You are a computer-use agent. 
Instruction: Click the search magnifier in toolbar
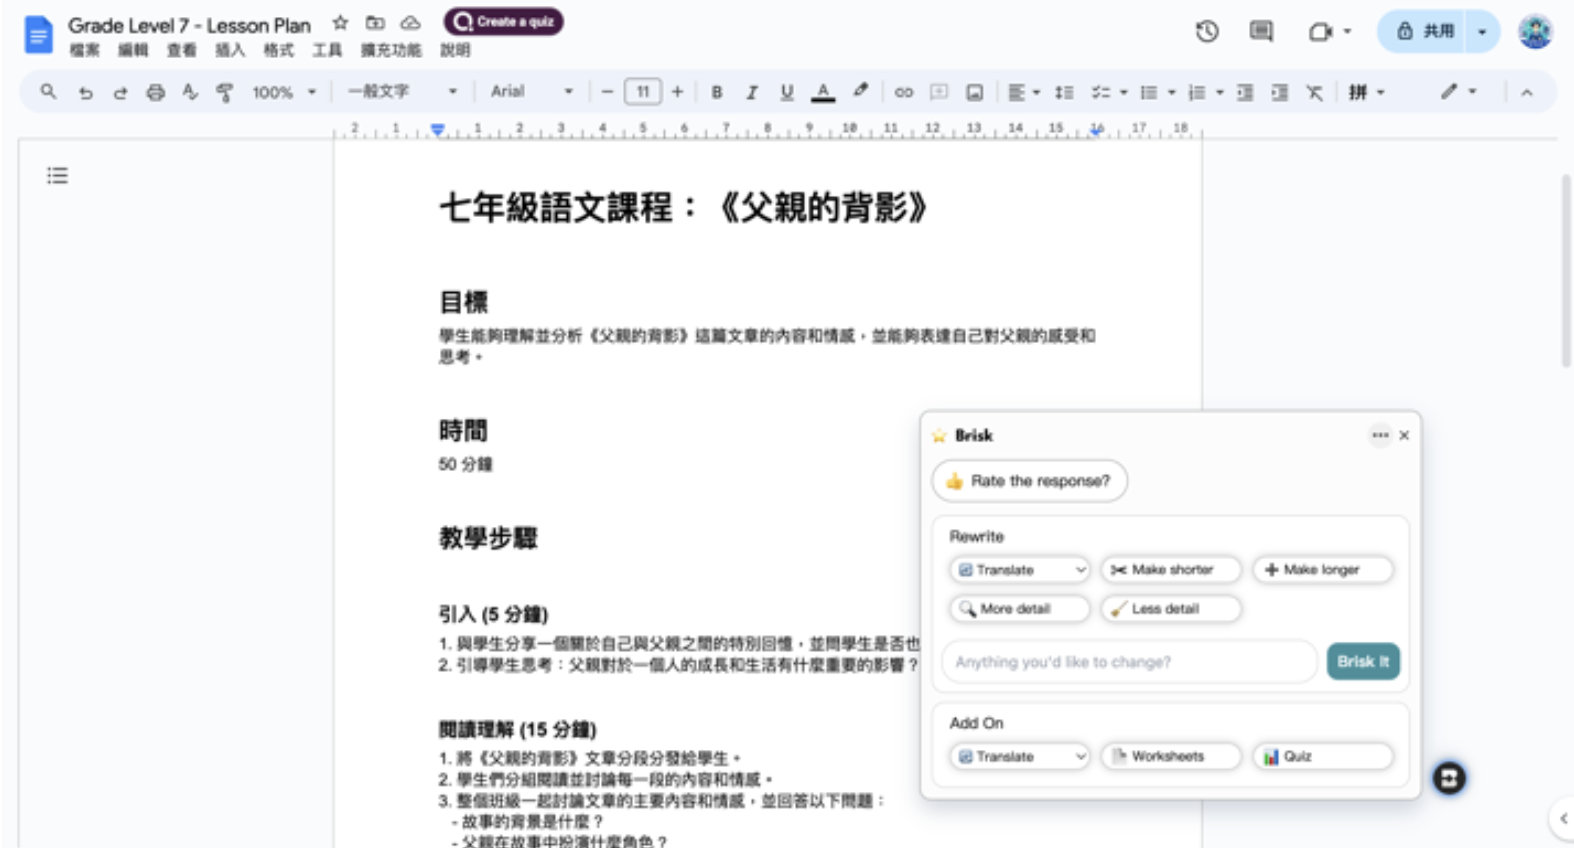(x=48, y=92)
